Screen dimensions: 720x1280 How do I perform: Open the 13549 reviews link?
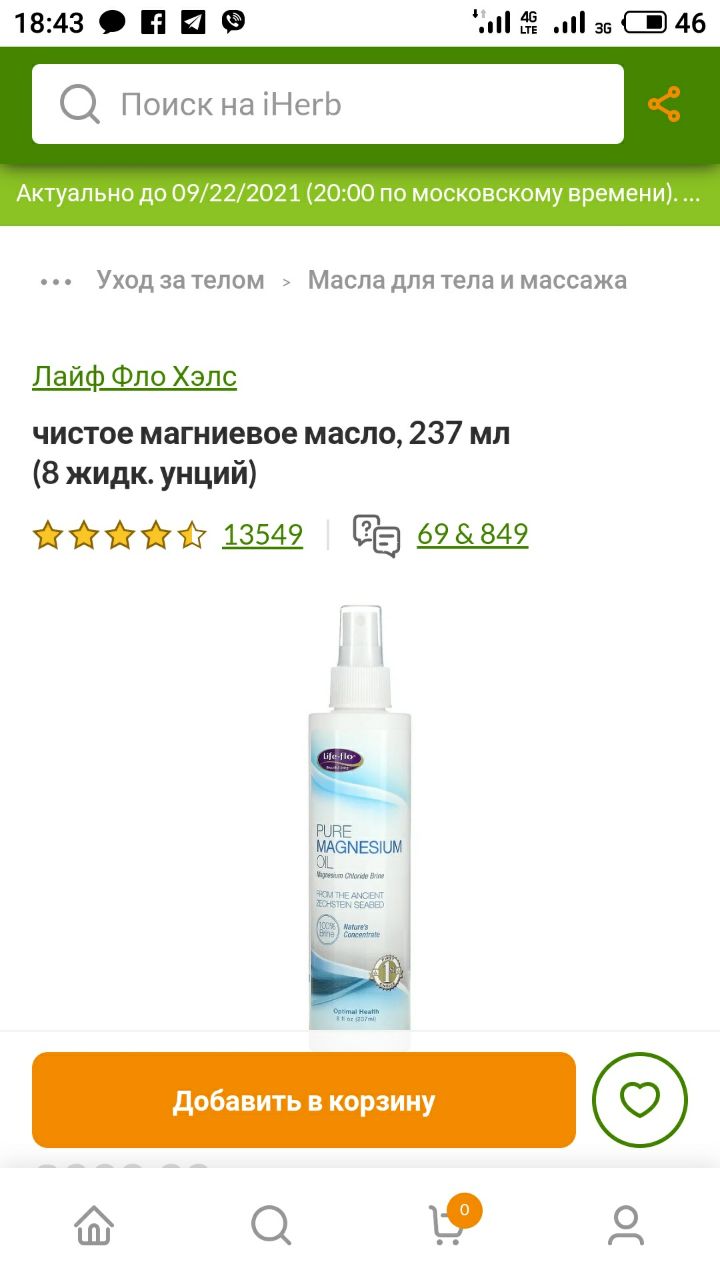point(262,535)
